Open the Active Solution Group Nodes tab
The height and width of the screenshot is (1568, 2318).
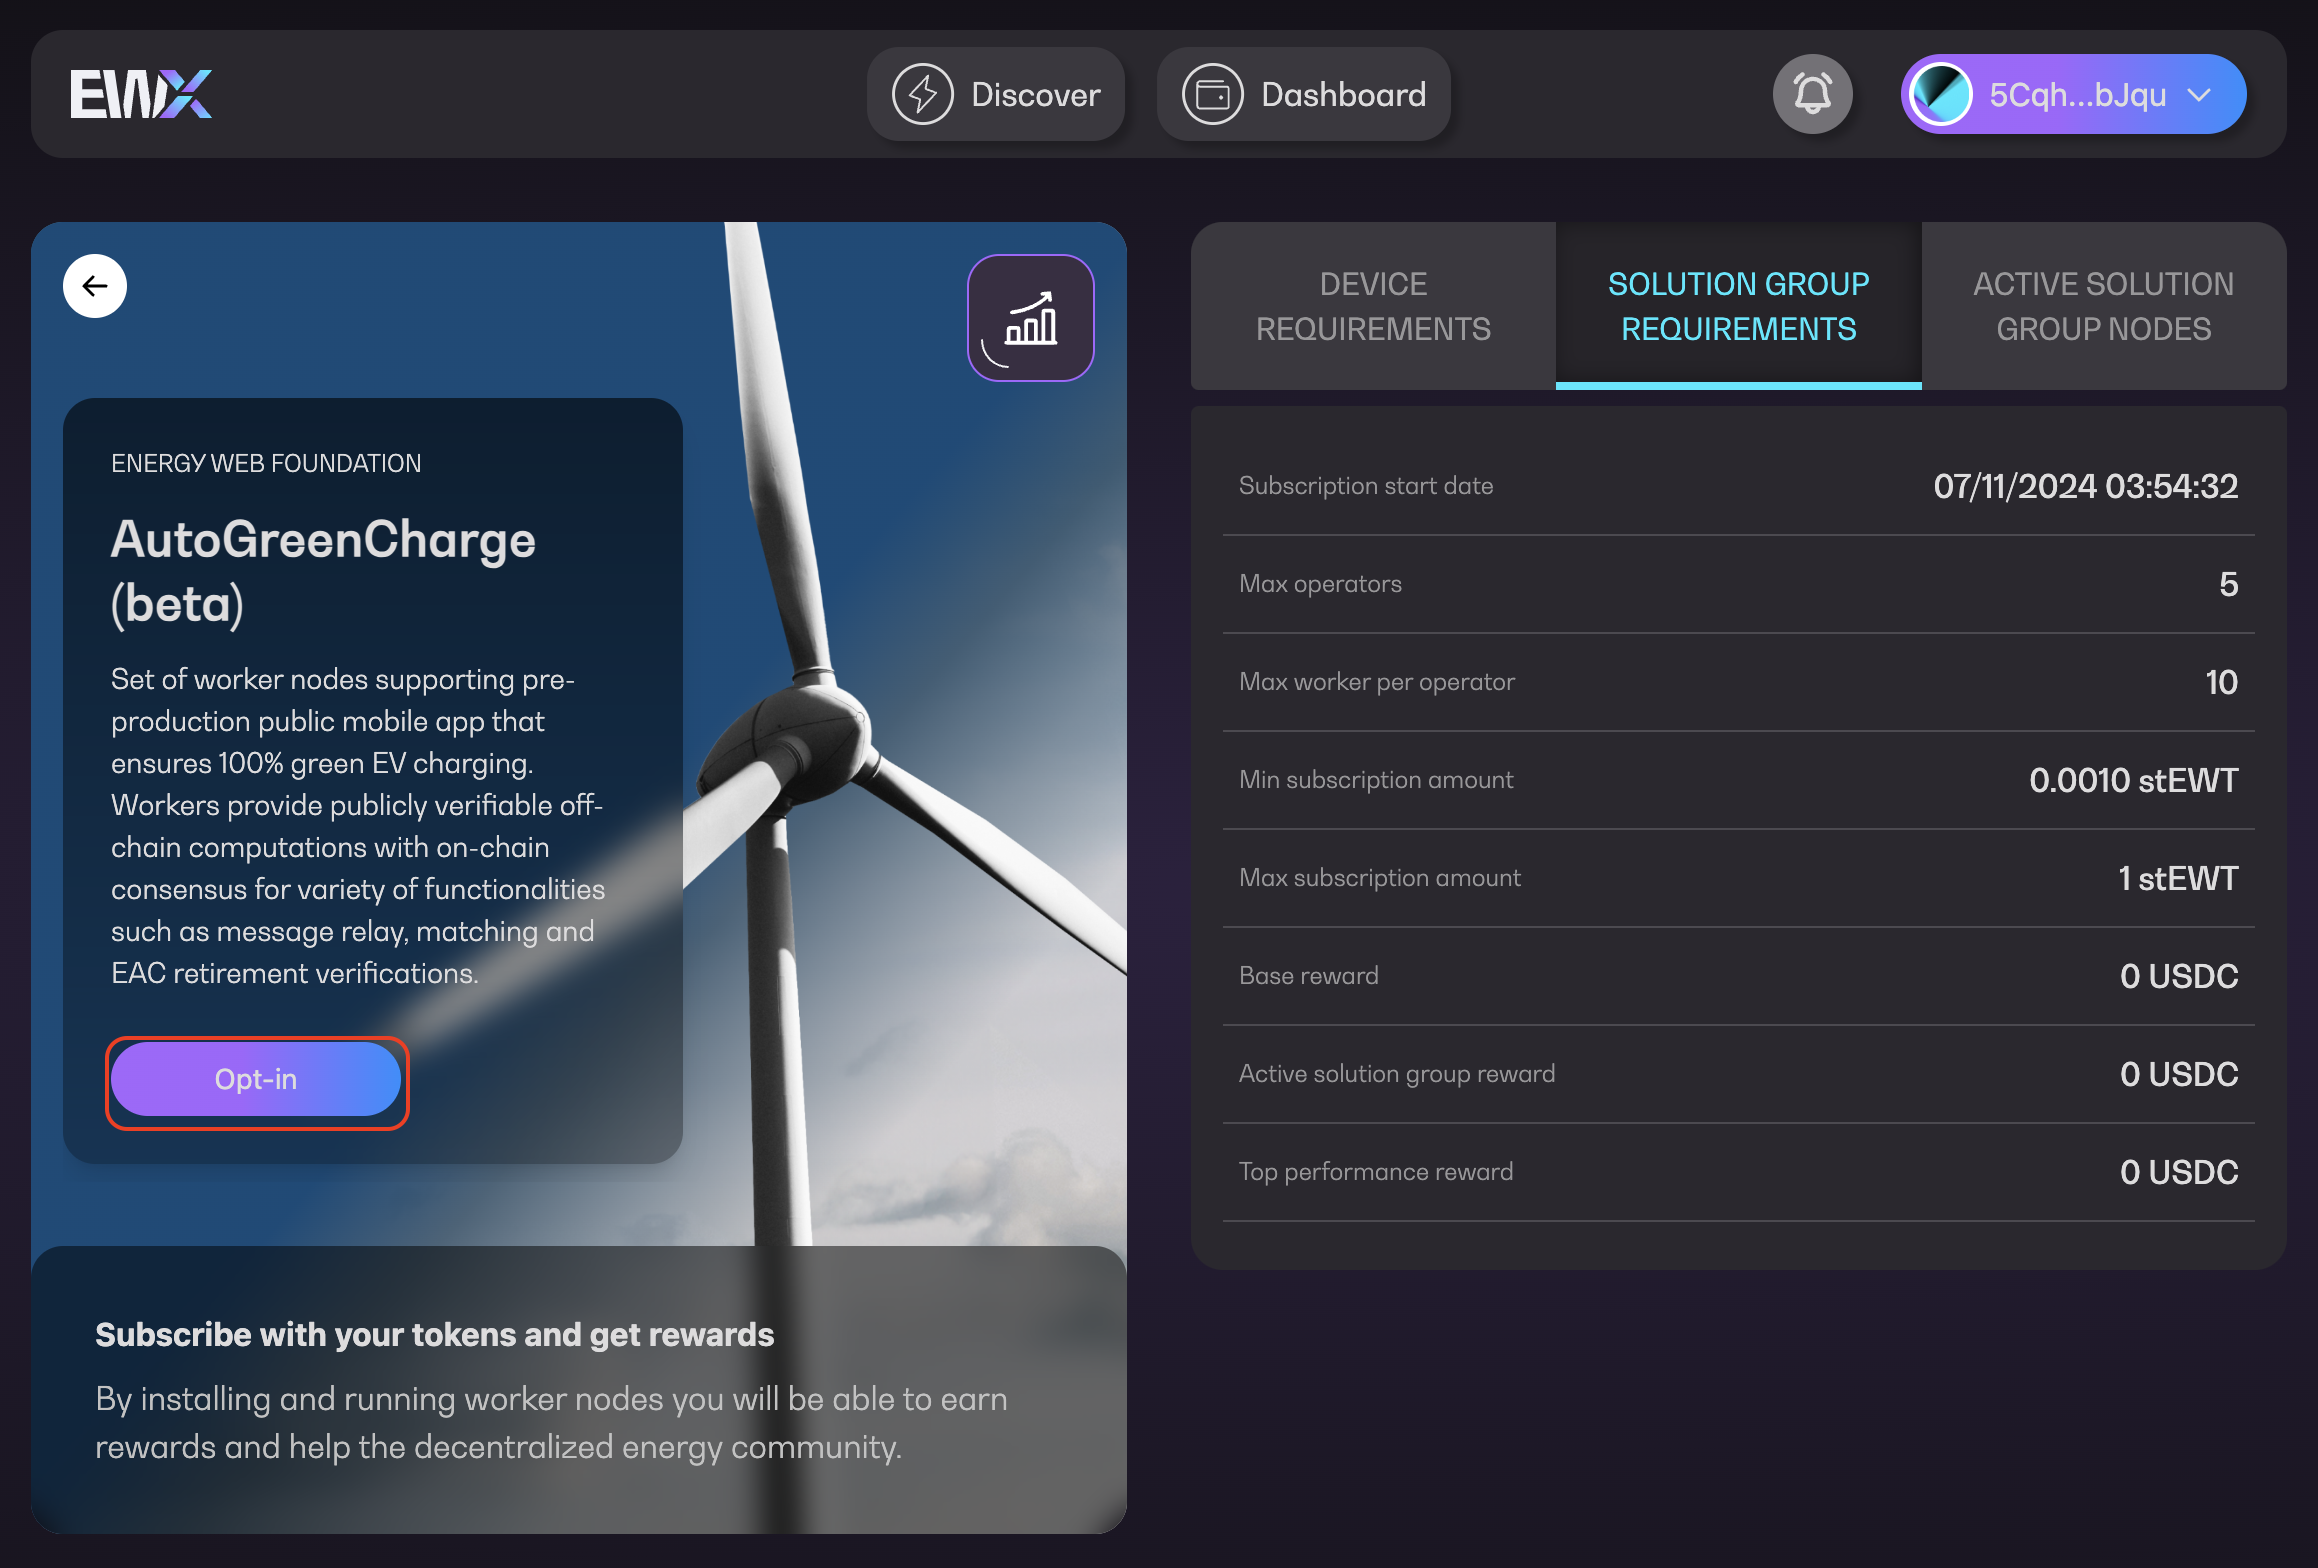coord(2103,306)
